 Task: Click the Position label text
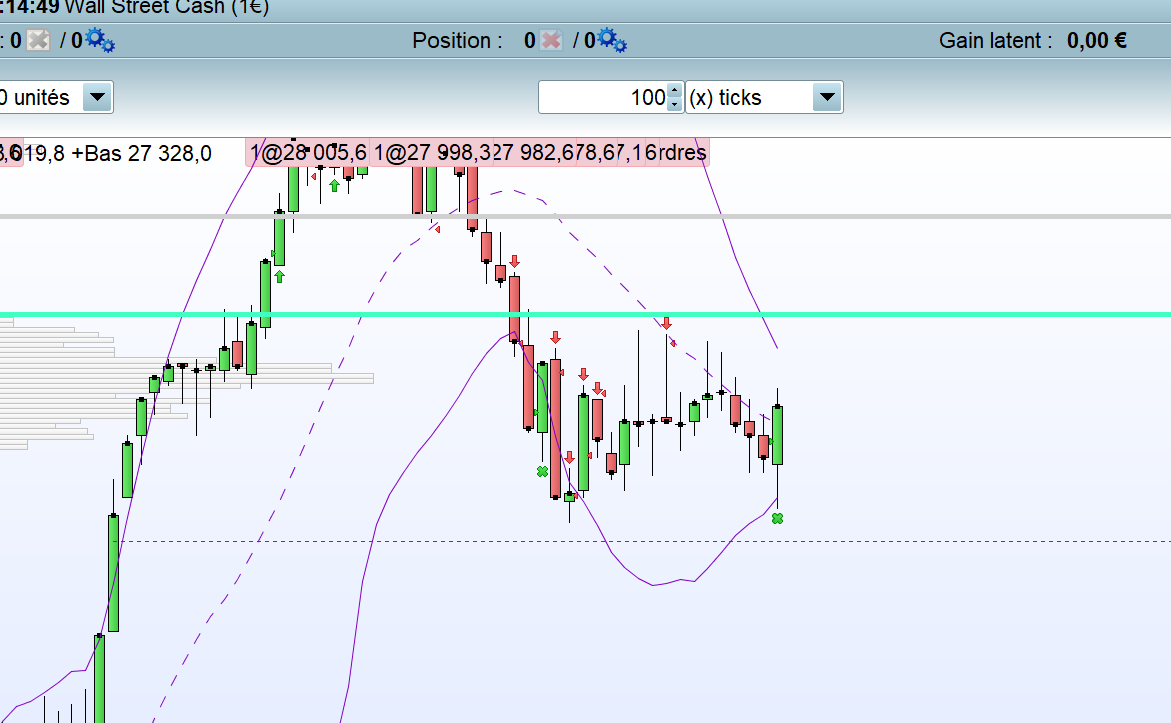tap(457, 40)
